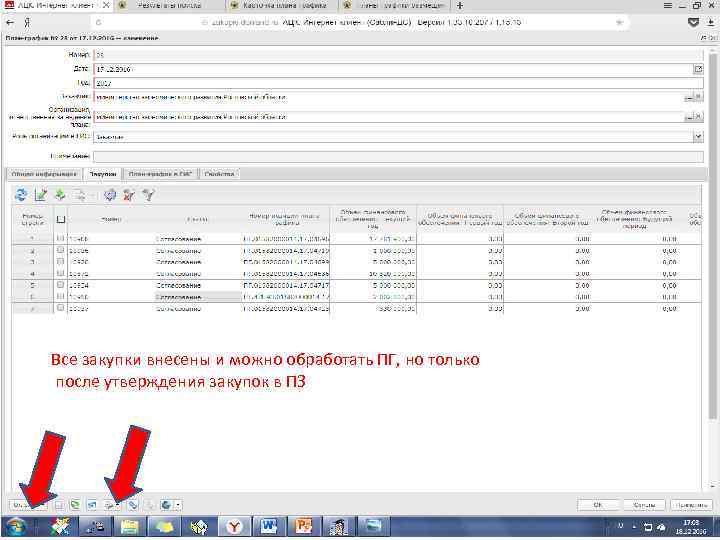Click the 'Применить' button
Image resolution: width=720 pixels, height=540 pixels.
click(x=692, y=505)
